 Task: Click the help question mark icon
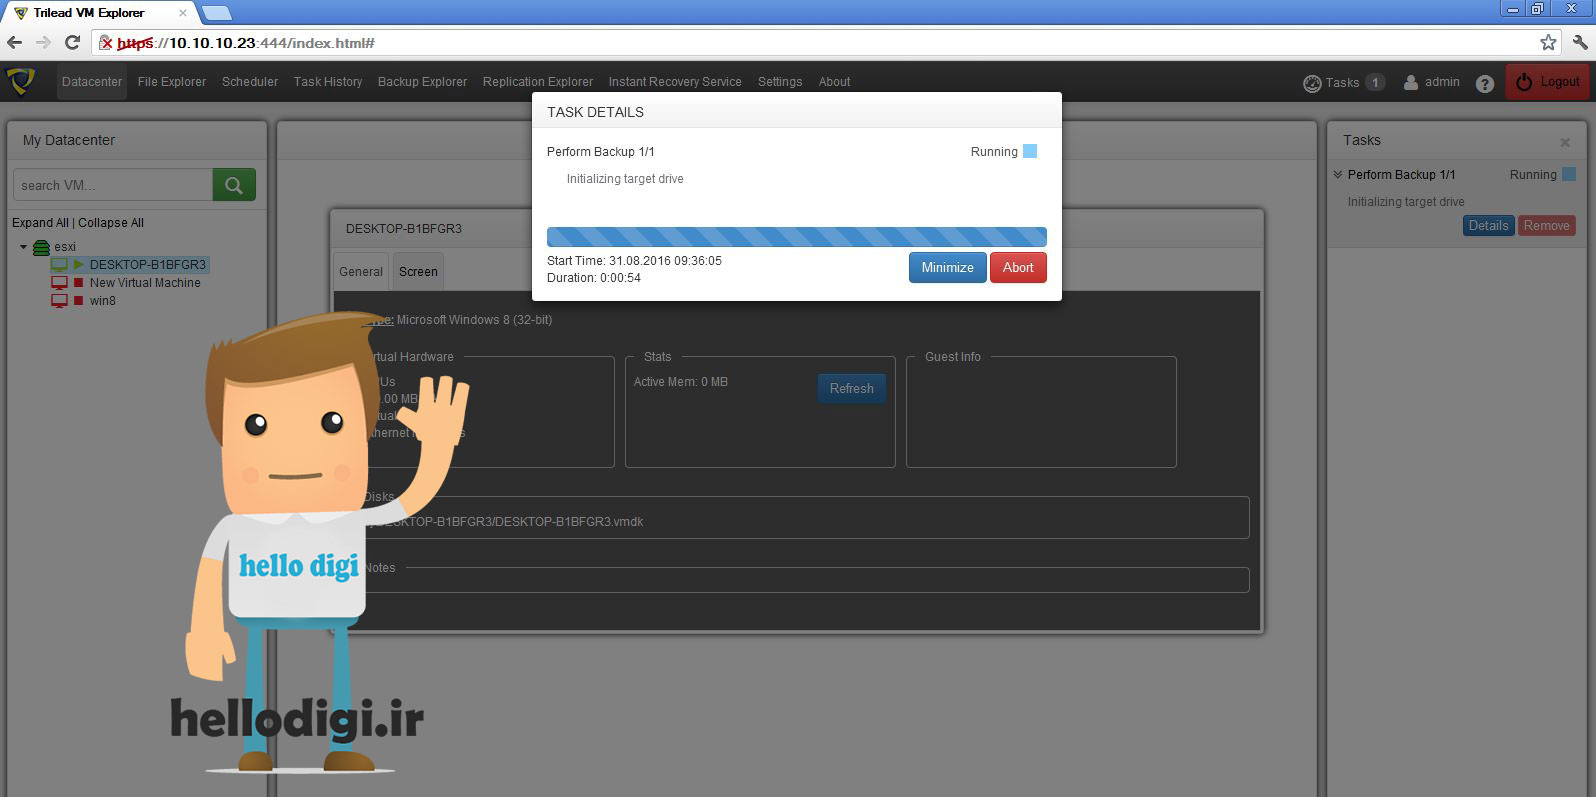[x=1485, y=83]
